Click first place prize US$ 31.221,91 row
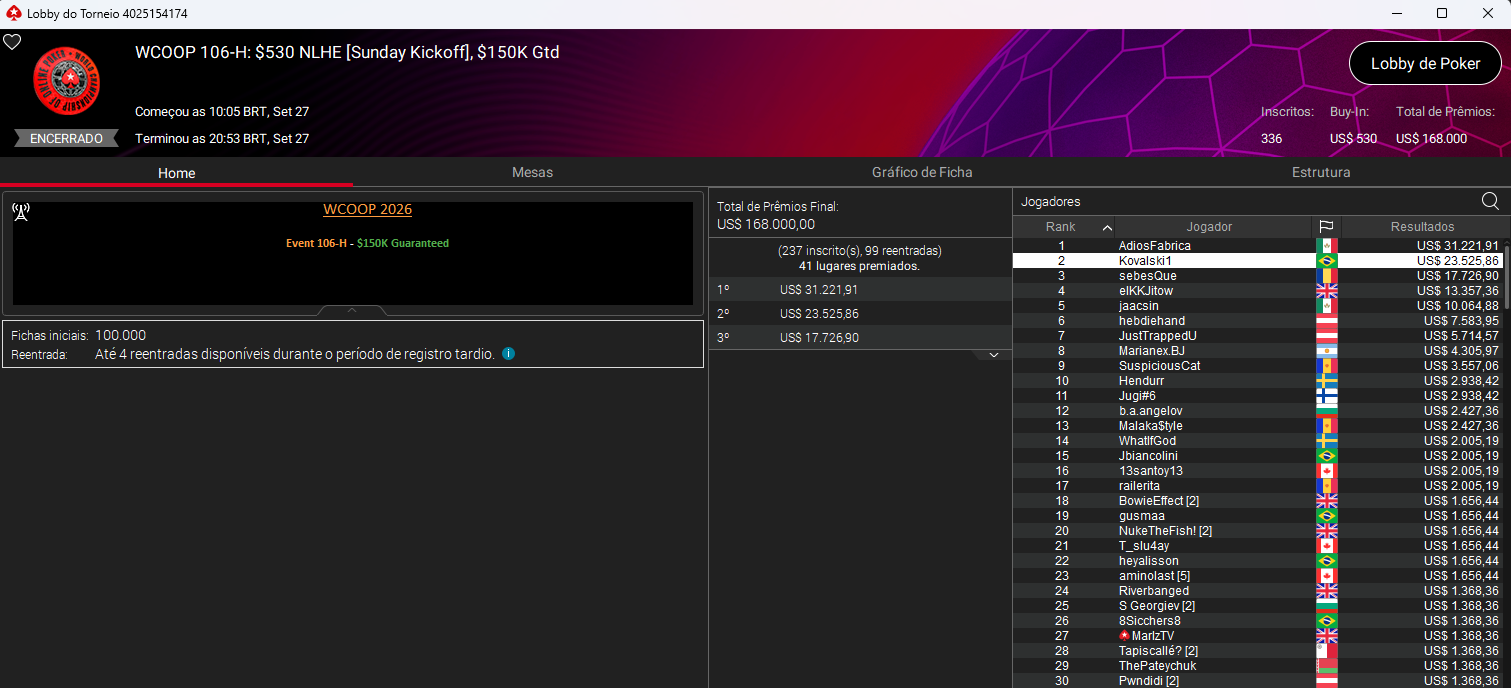Screen dimensions: 1511x688 860,290
